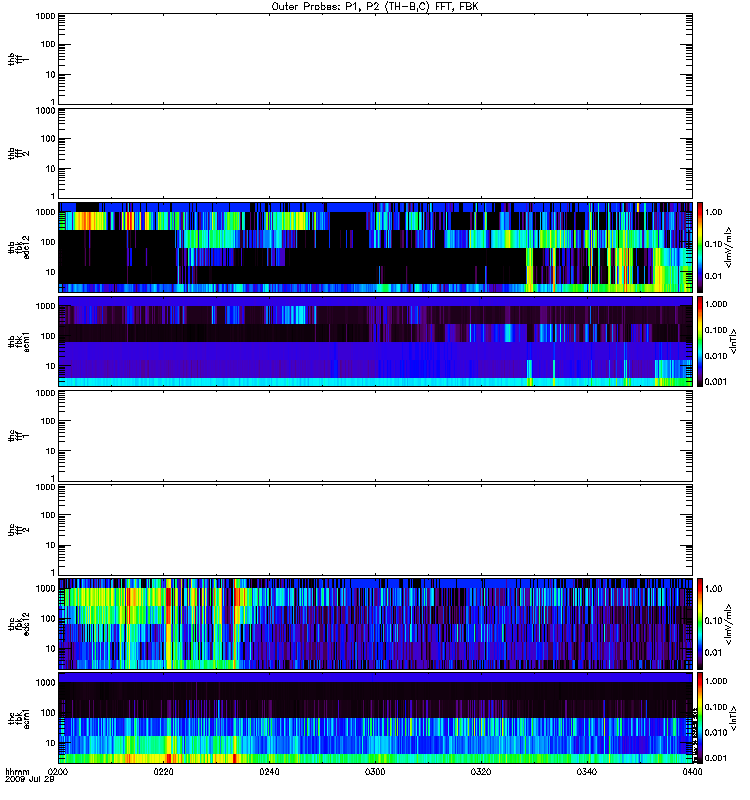Screen dimensions: 750x800
Task: Click the 'thb fbk scm1' y-axis panel label
Action: click(19, 341)
